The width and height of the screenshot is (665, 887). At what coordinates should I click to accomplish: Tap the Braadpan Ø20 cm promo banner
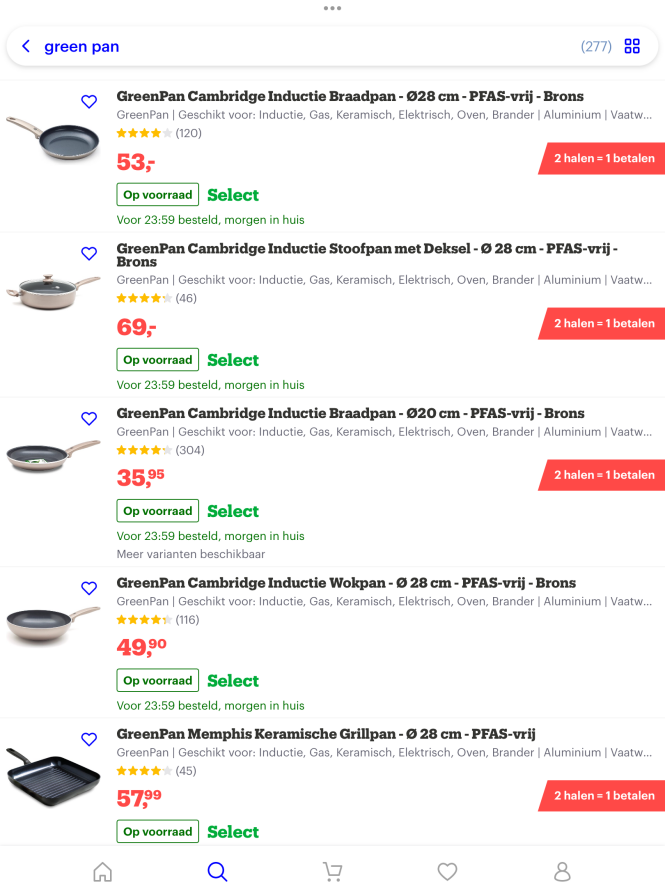point(603,475)
